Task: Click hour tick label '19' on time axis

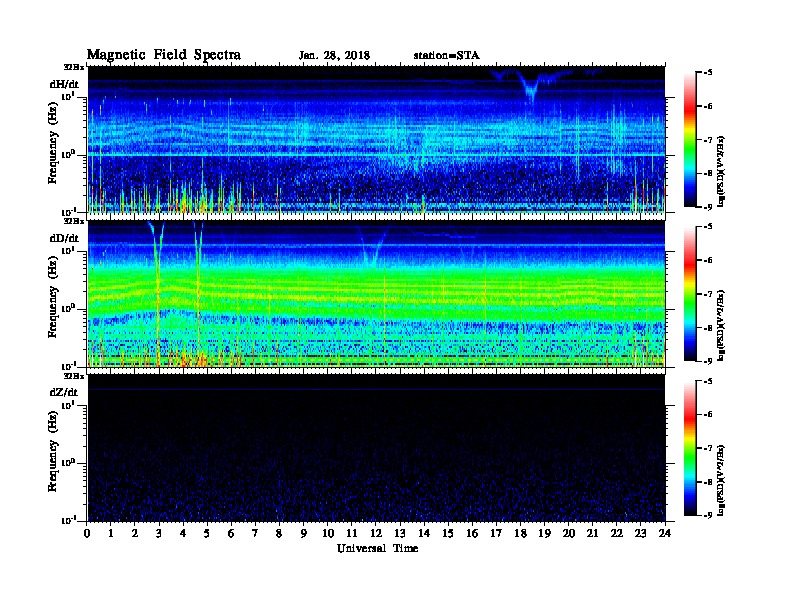Action: (x=544, y=533)
